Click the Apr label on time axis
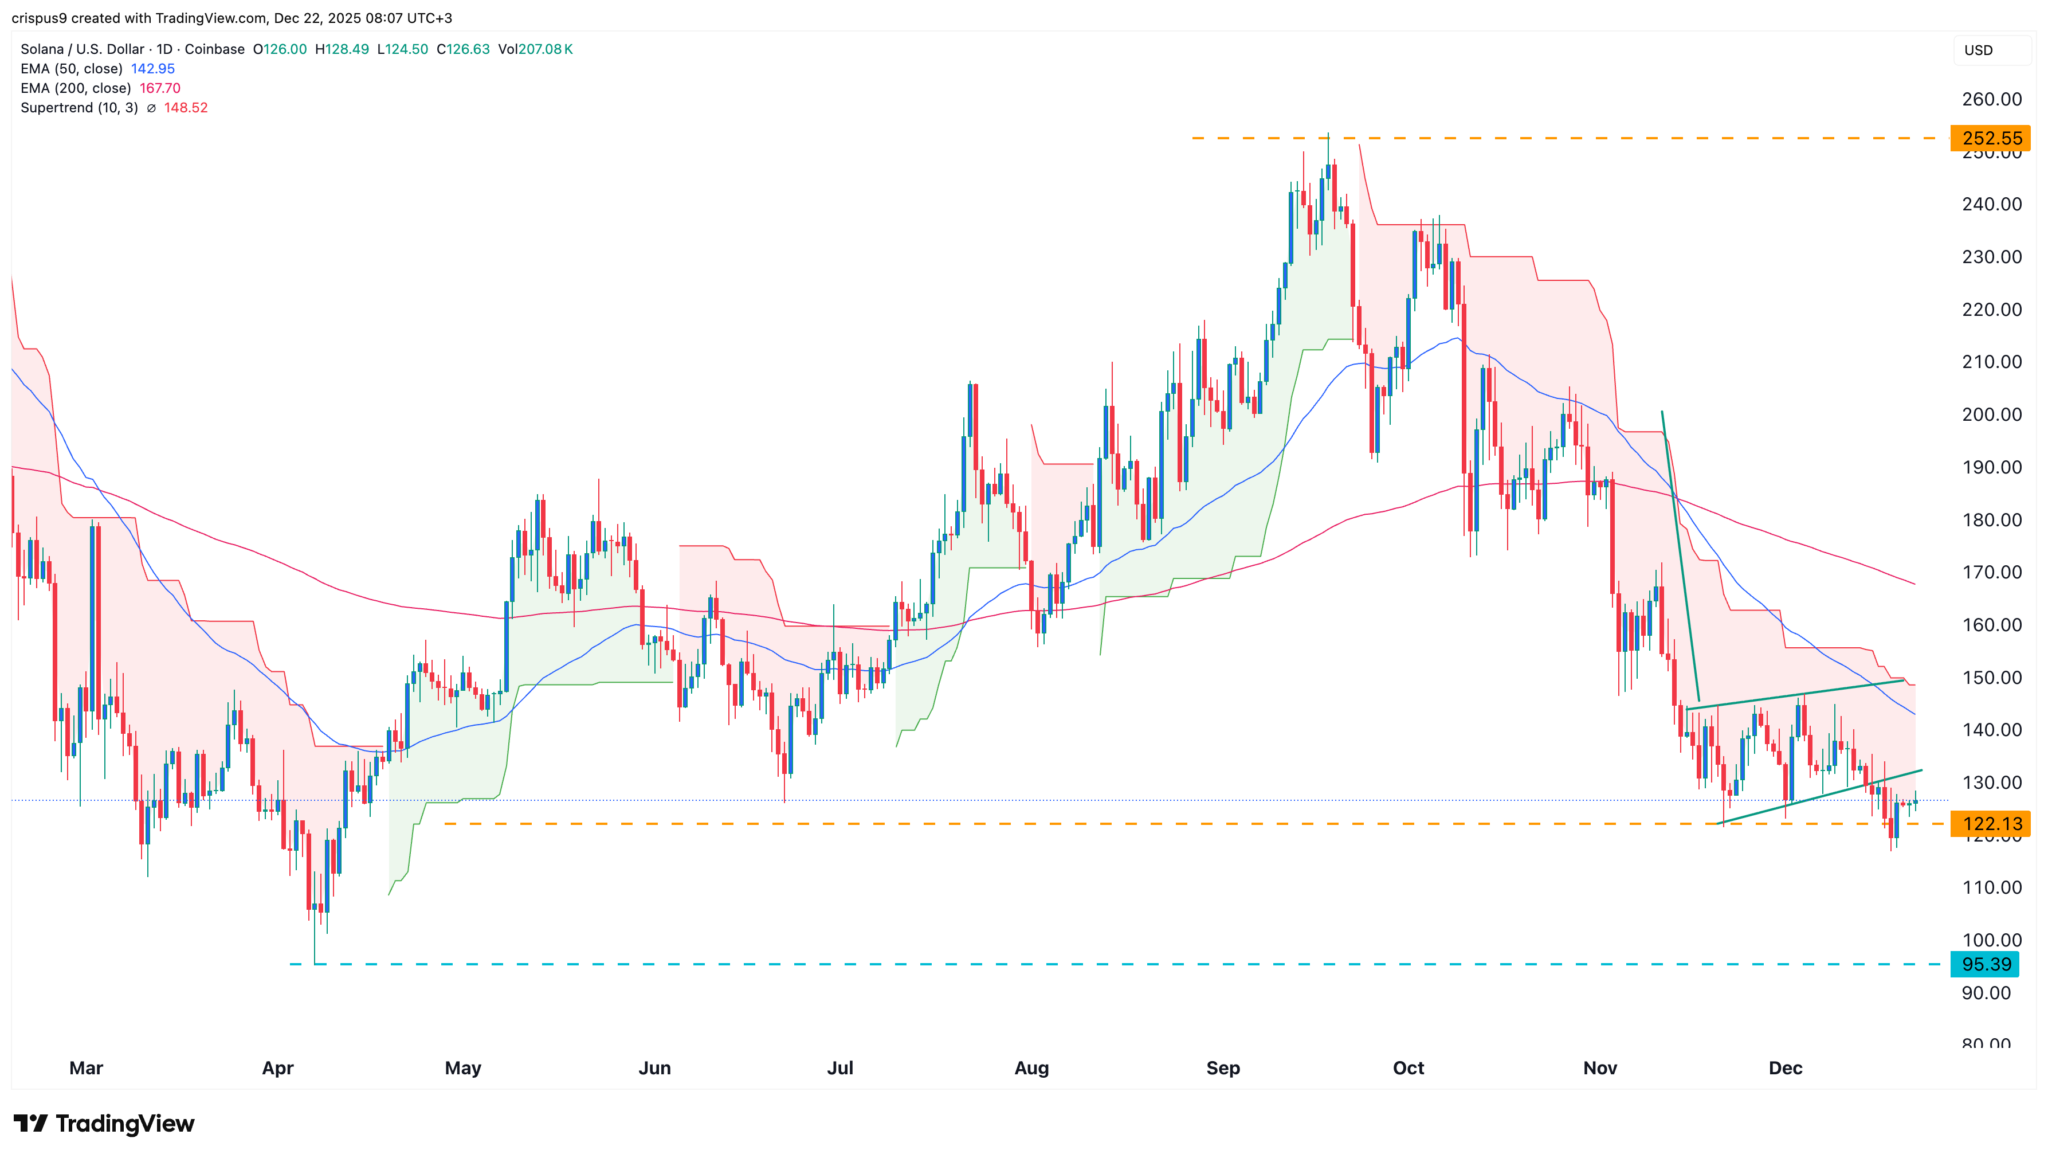 (277, 1068)
